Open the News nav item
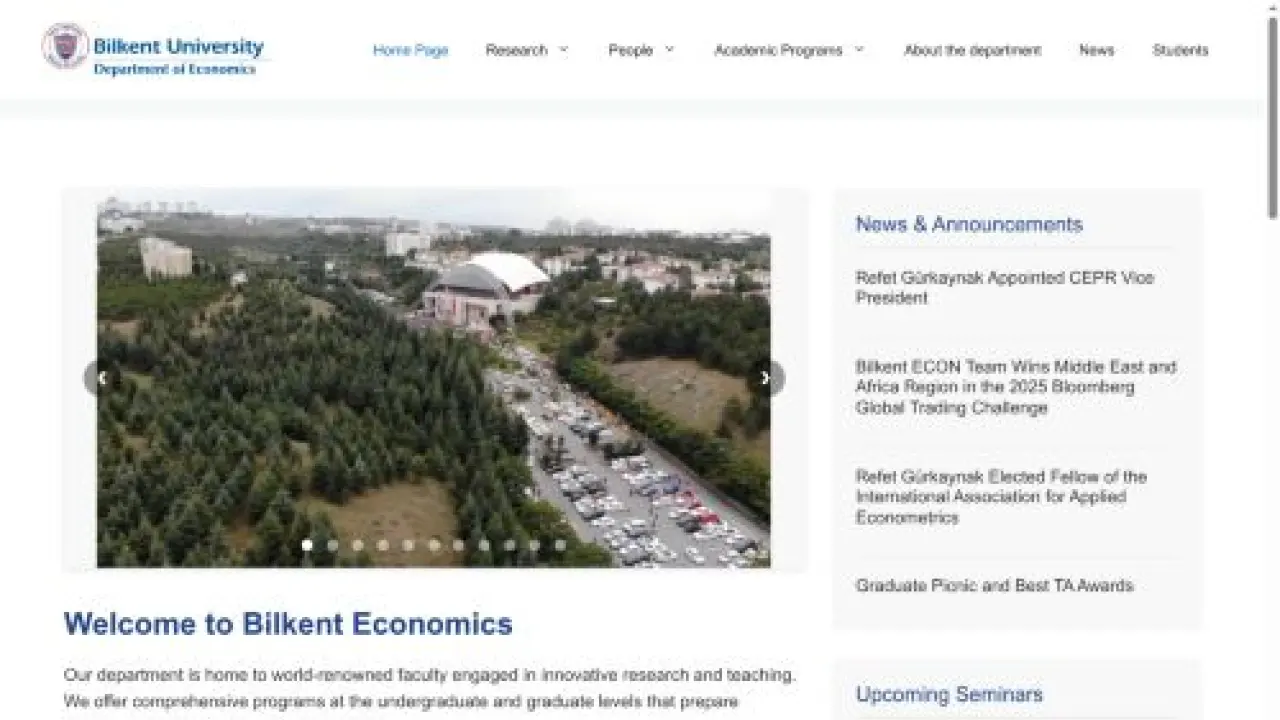This screenshot has height=720, width=1280. (x=1096, y=50)
